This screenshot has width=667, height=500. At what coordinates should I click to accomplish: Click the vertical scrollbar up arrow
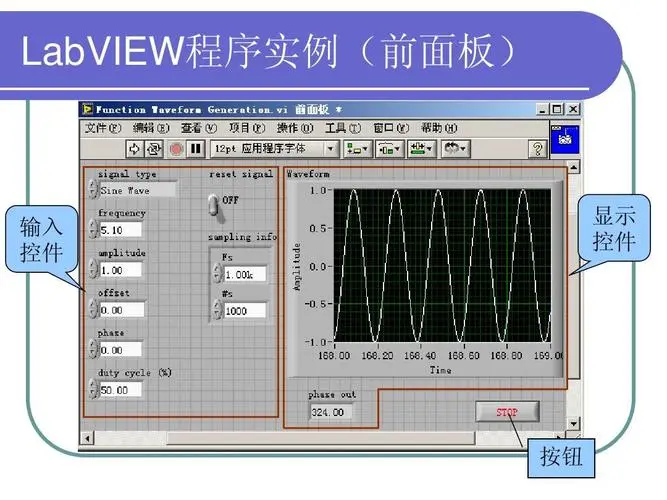click(573, 167)
